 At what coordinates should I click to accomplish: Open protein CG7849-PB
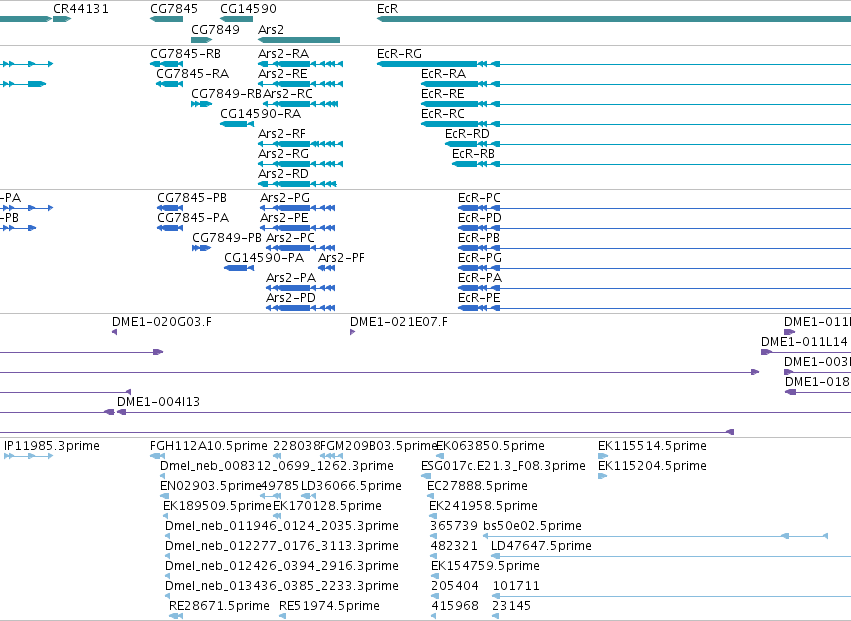(x=227, y=238)
